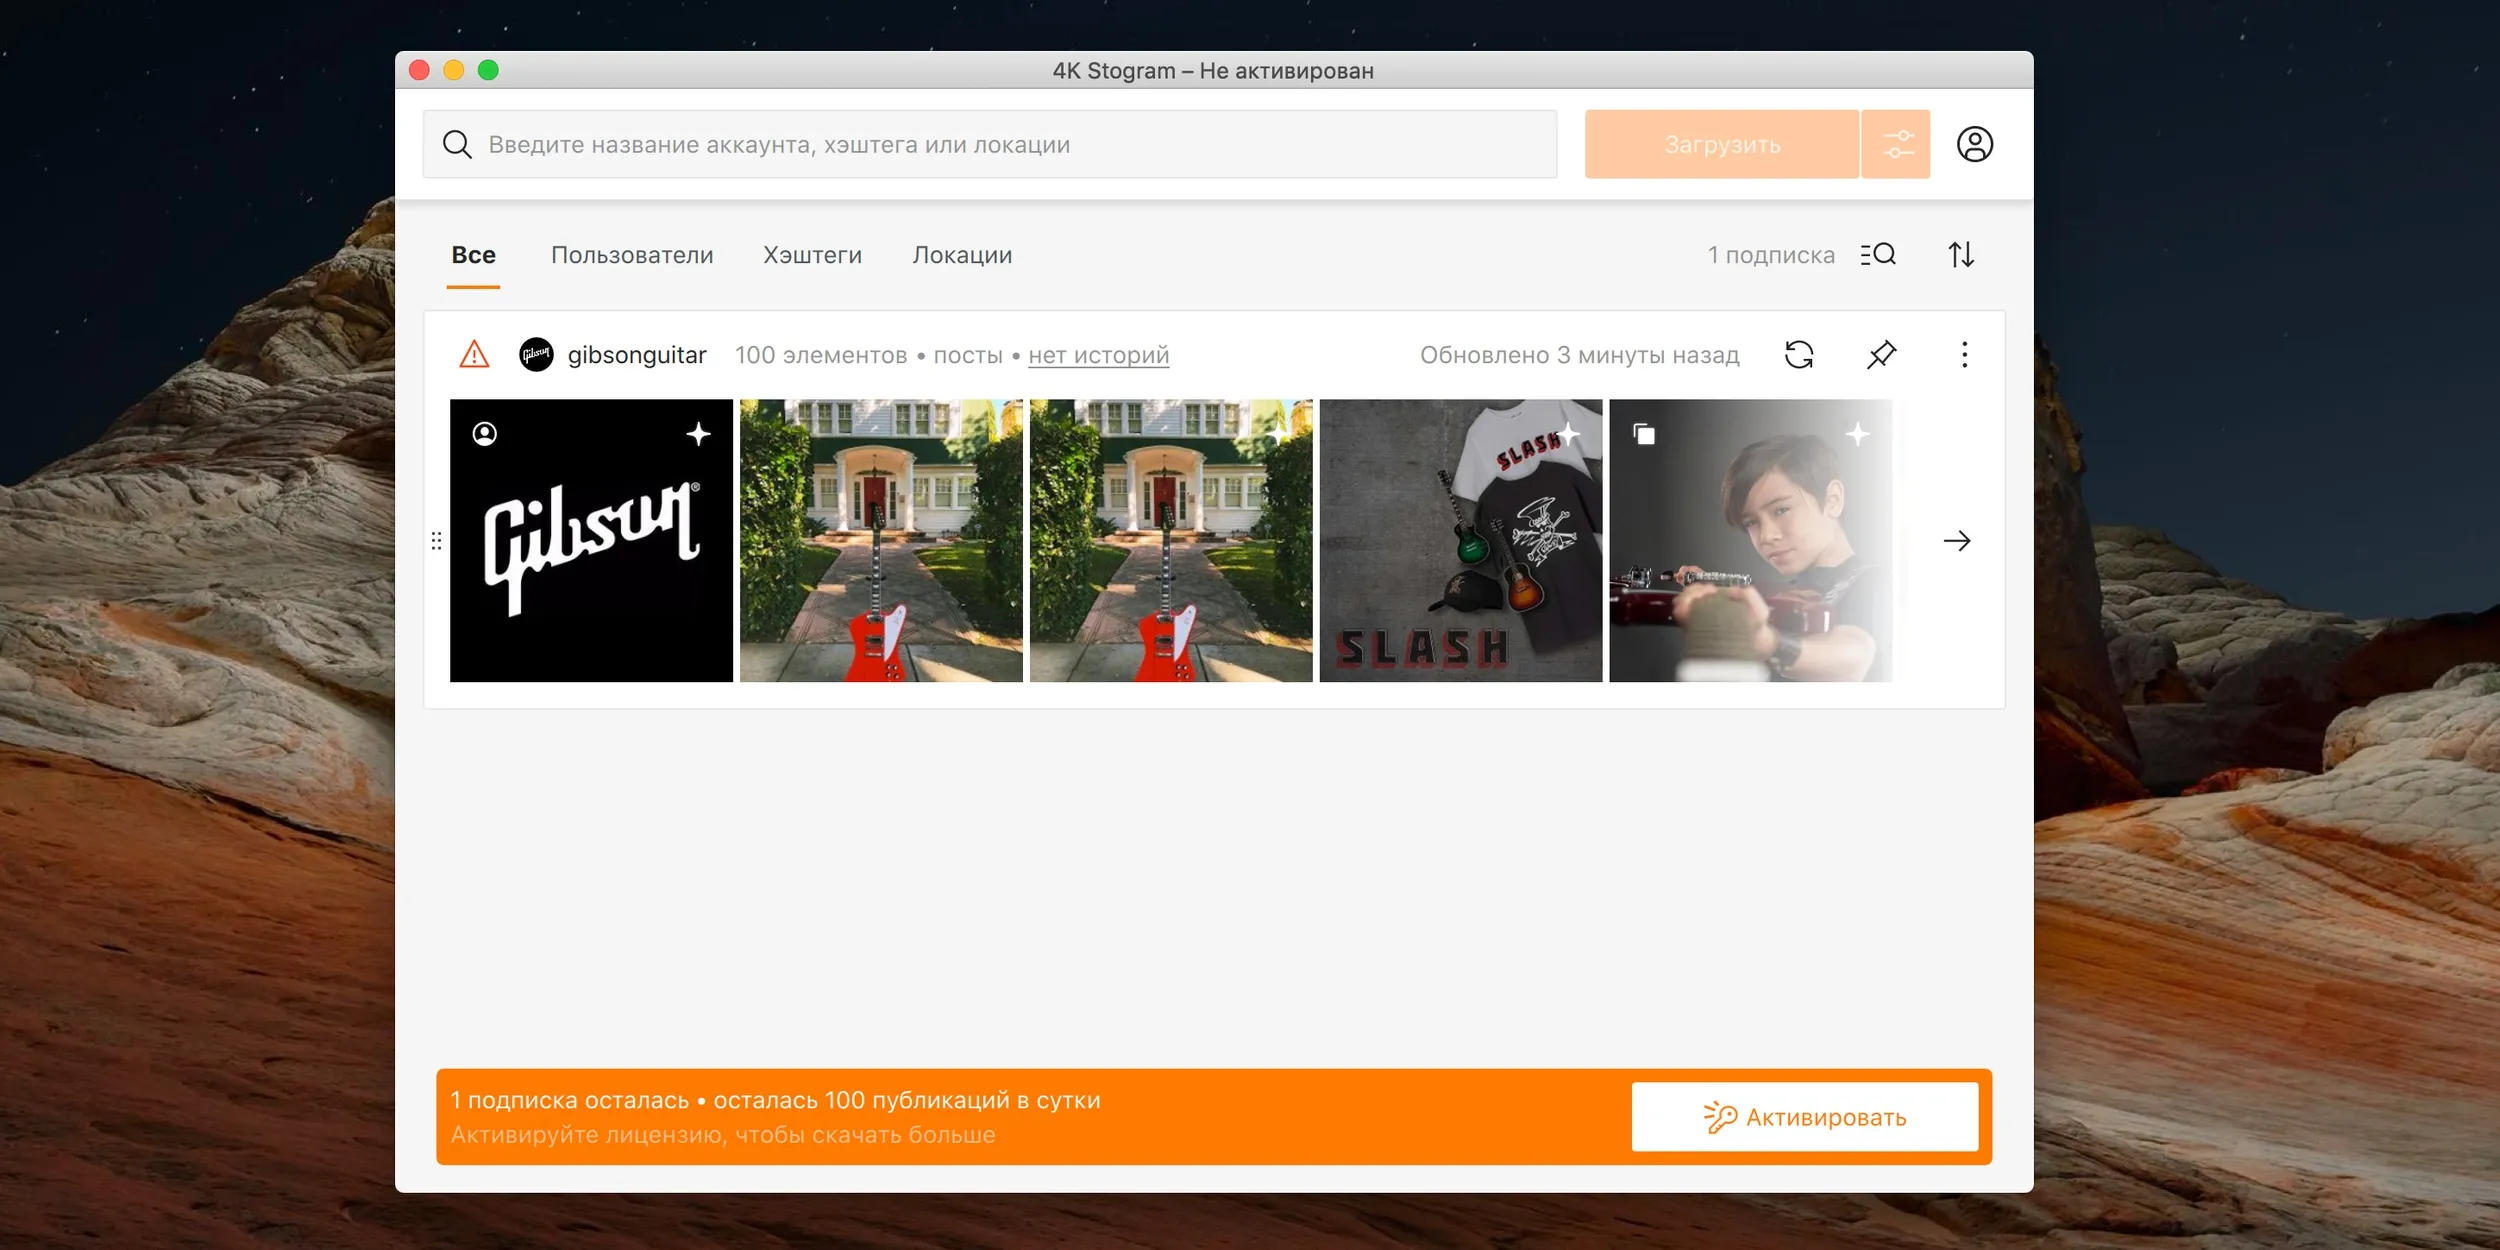Open the нет историй link

pos(1098,355)
